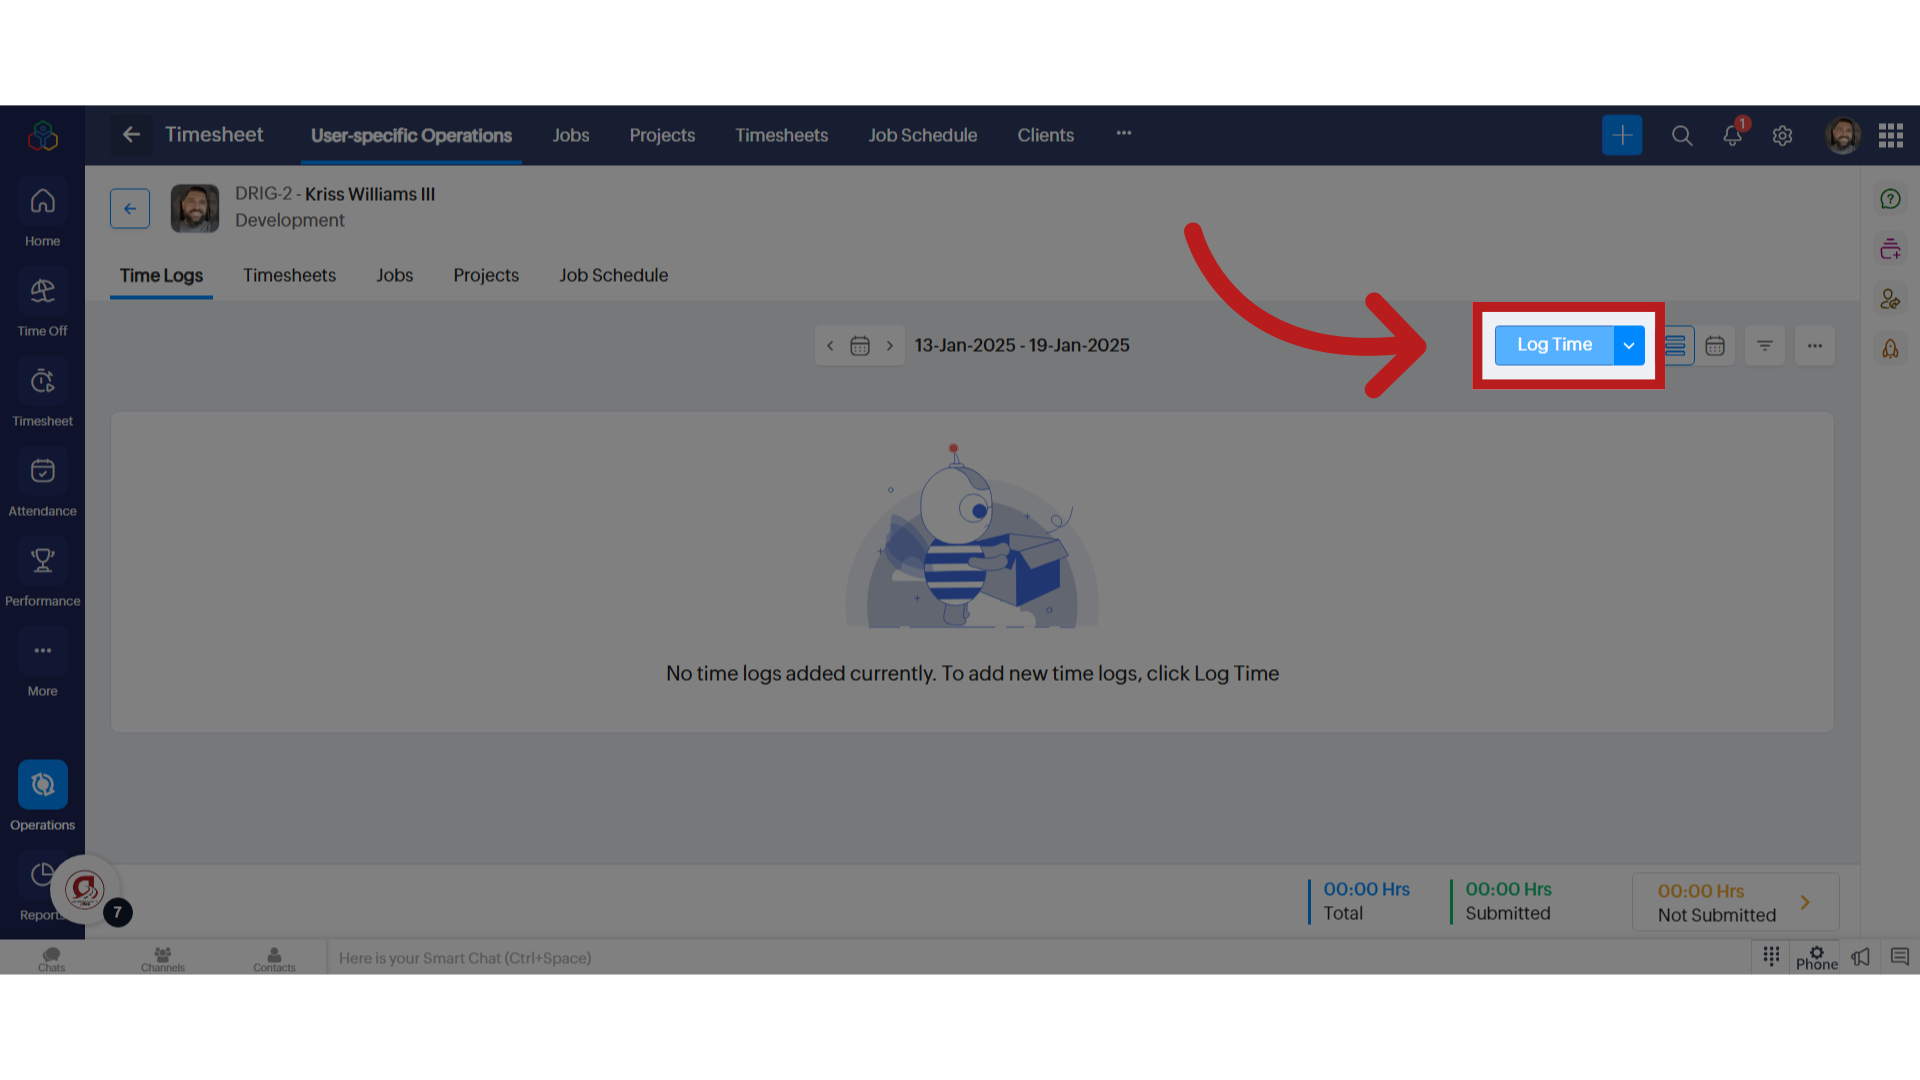Toggle the calendar view icon in toolbar

(1714, 344)
